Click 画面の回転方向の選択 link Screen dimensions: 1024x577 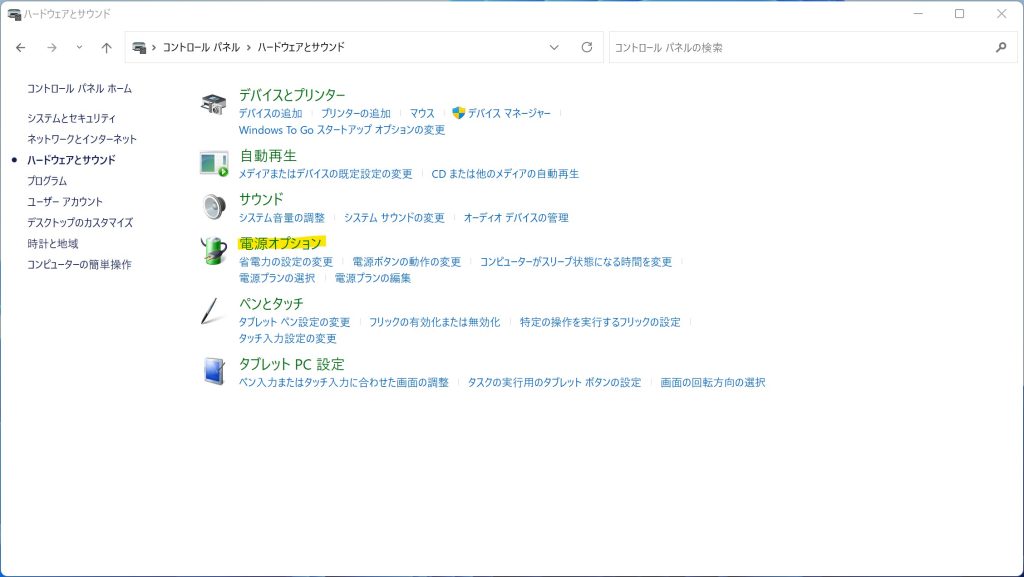tap(712, 382)
